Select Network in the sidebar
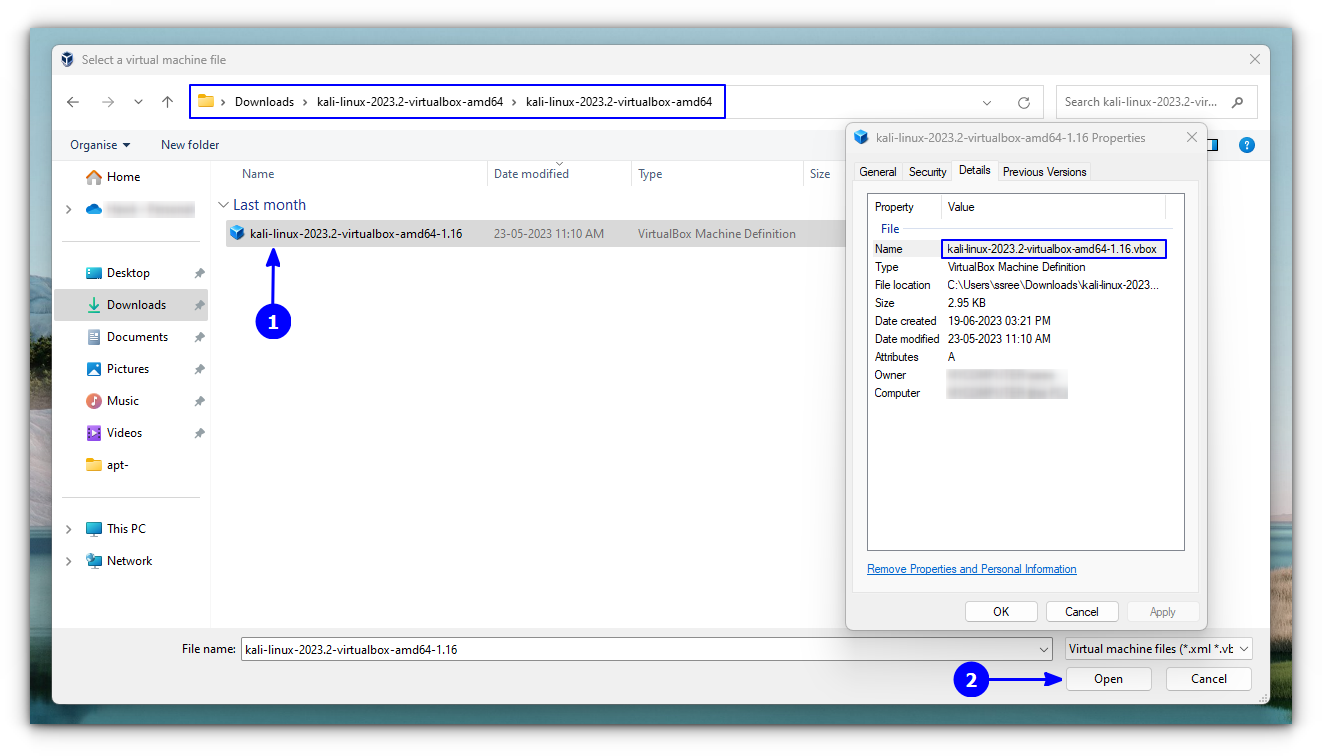The width and height of the screenshot is (1322, 756). pos(120,561)
